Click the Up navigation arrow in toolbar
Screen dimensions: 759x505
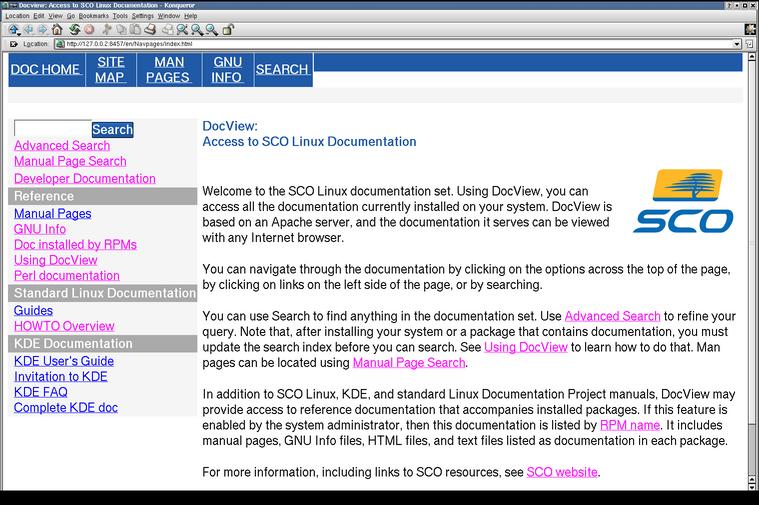(14, 30)
